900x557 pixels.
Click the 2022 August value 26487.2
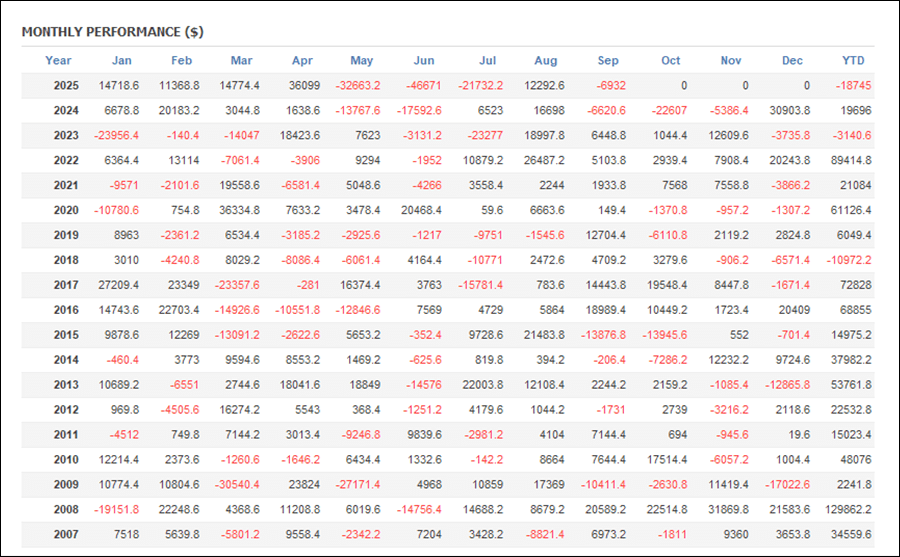[546, 160]
